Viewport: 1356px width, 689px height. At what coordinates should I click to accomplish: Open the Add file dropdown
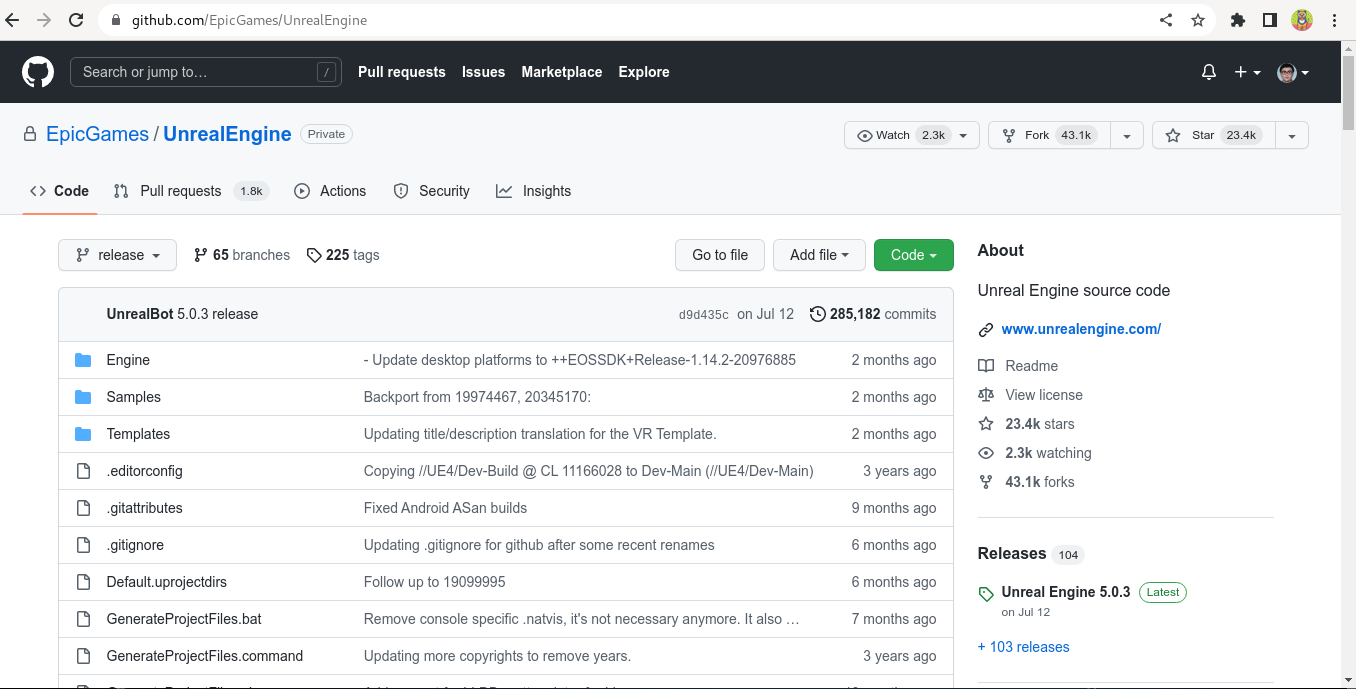[819, 255]
